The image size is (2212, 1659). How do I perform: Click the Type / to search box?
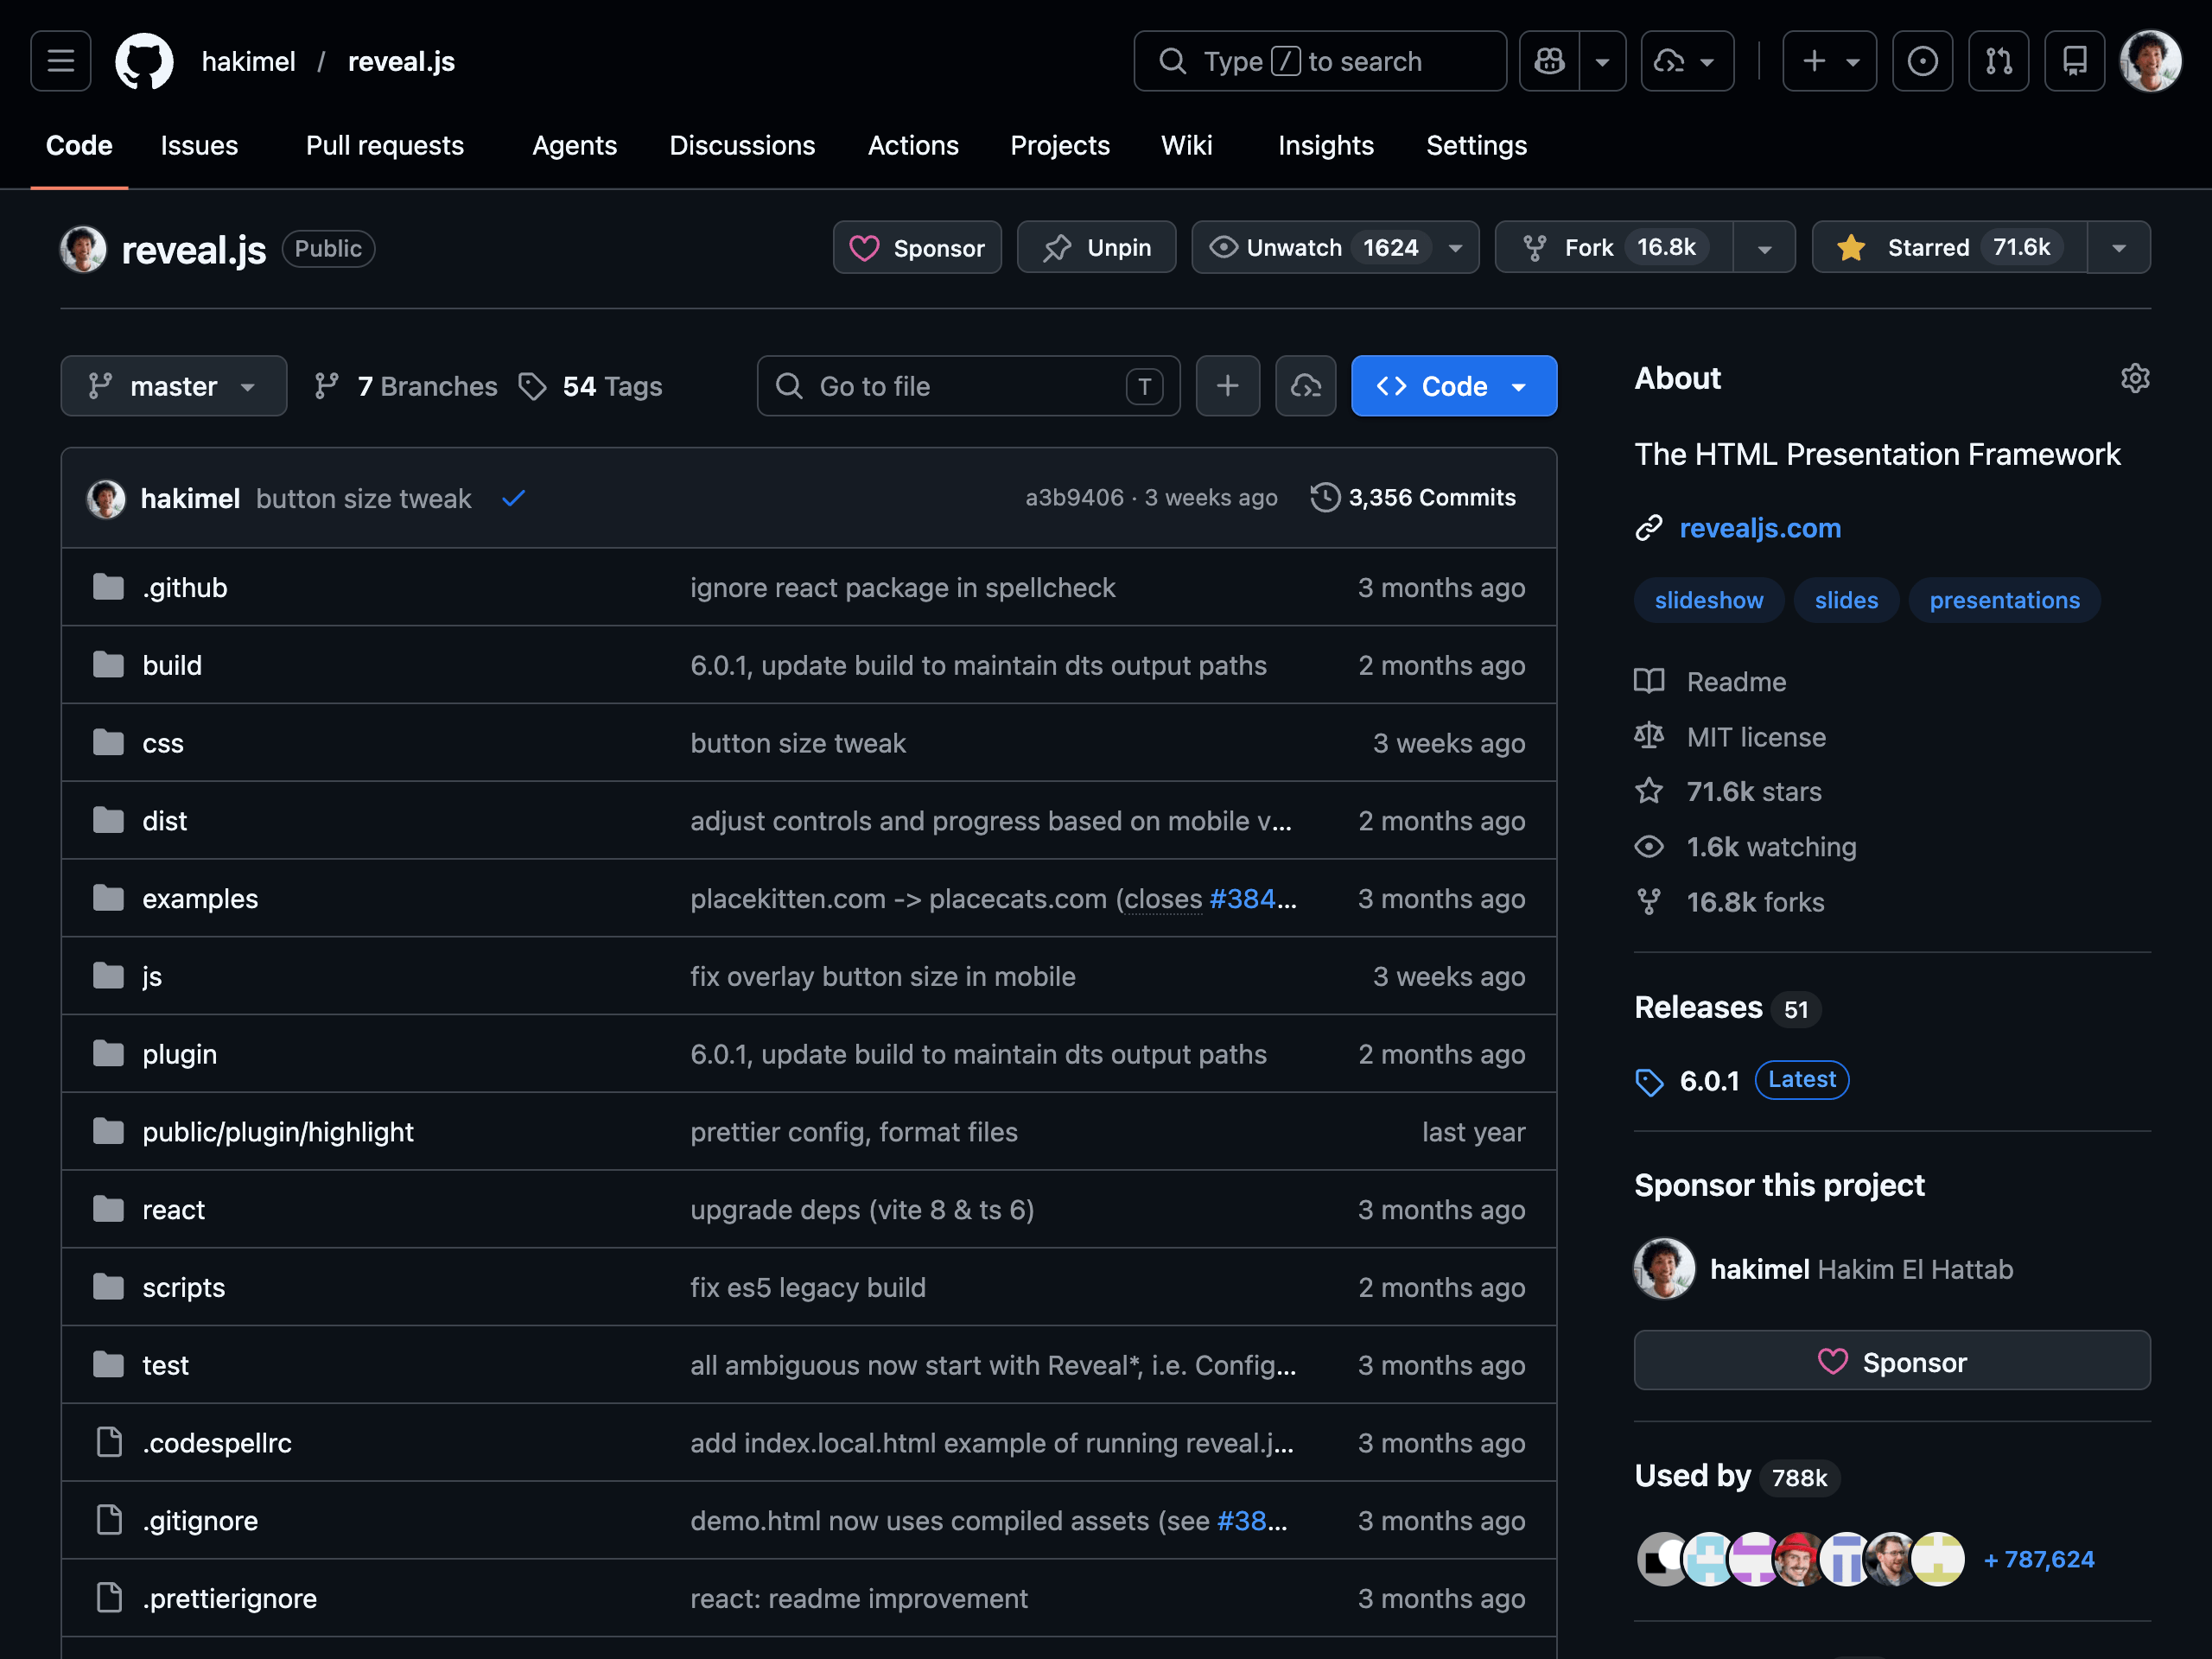point(1320,61)
